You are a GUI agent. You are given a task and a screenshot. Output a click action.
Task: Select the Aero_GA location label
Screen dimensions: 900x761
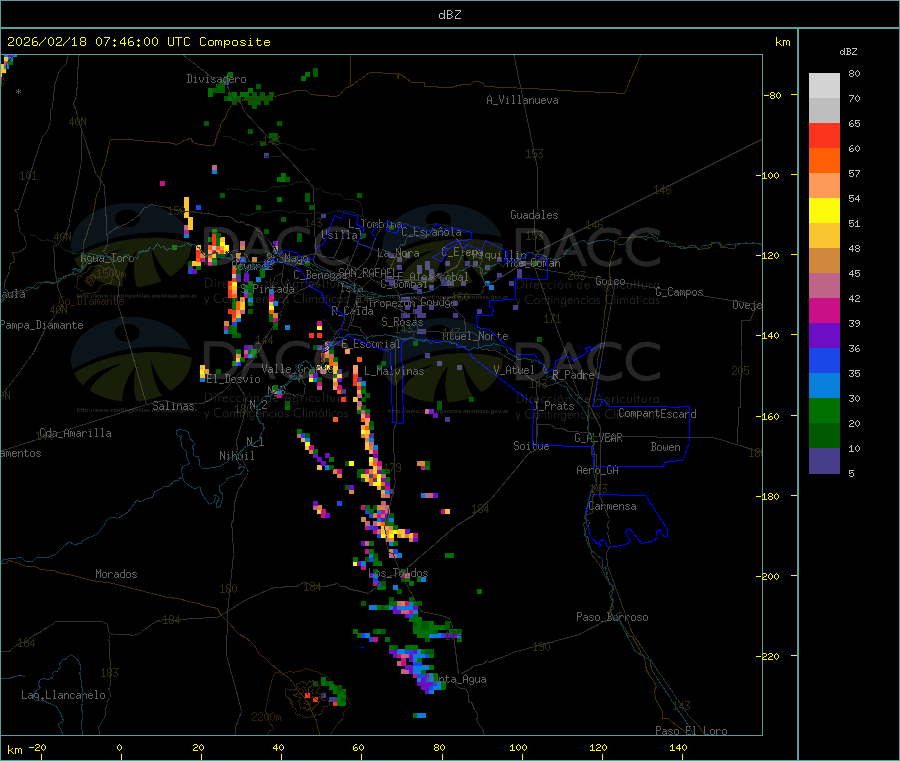pyautogui.click(x=598, y=470)
